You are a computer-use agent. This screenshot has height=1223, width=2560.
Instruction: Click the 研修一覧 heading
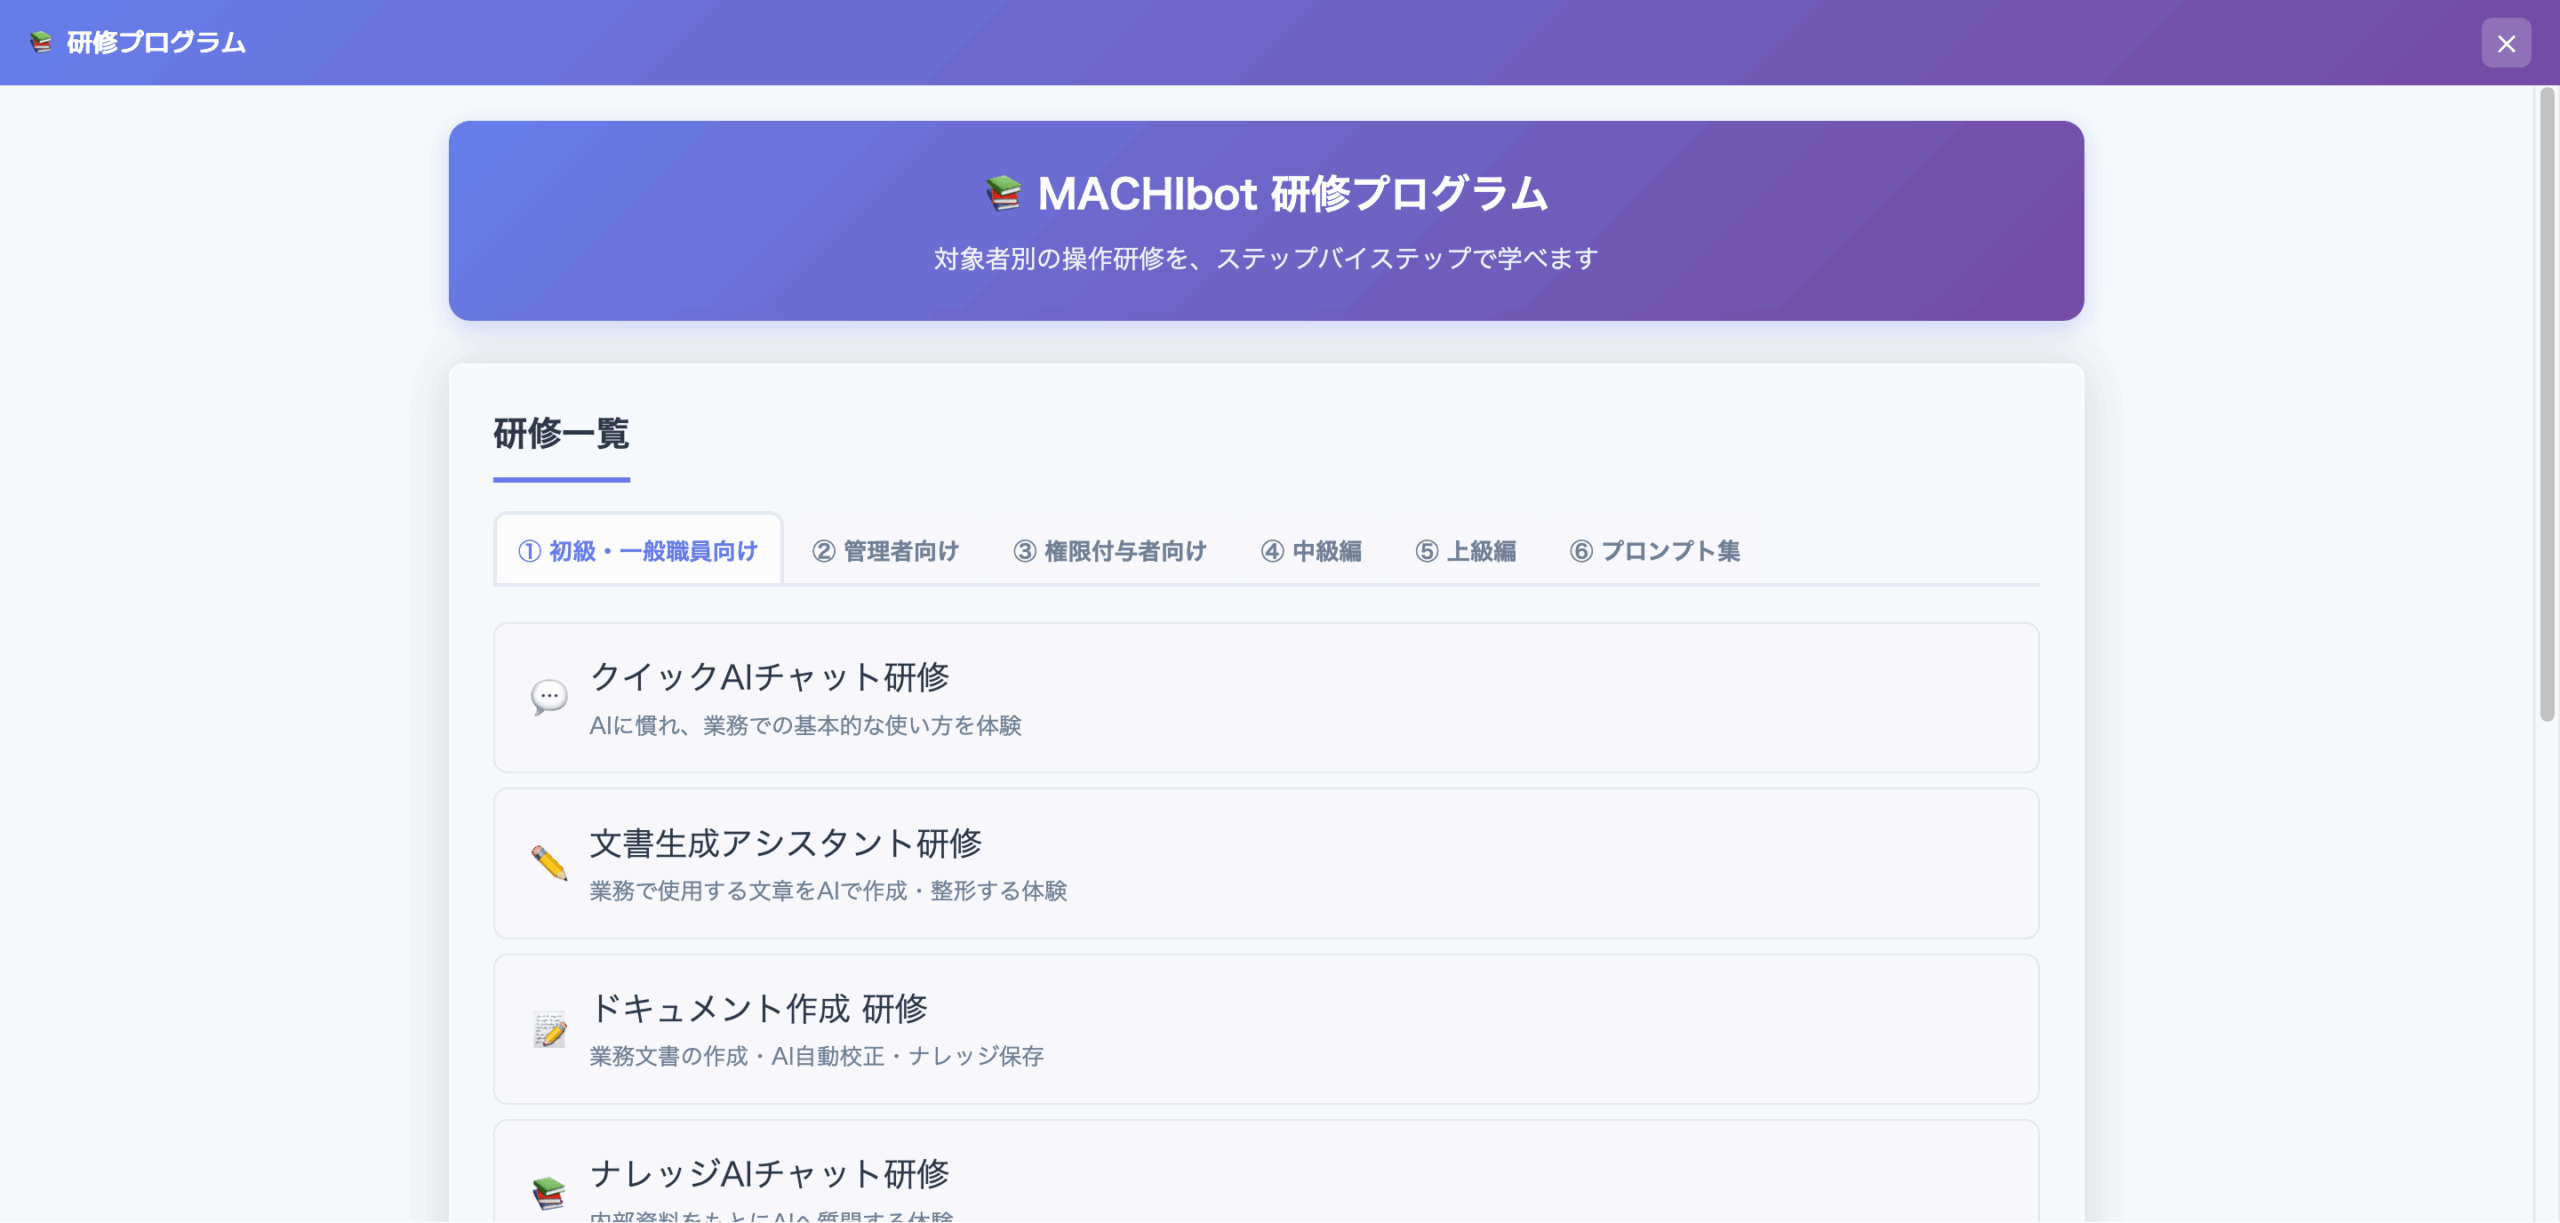pos(561,434)
